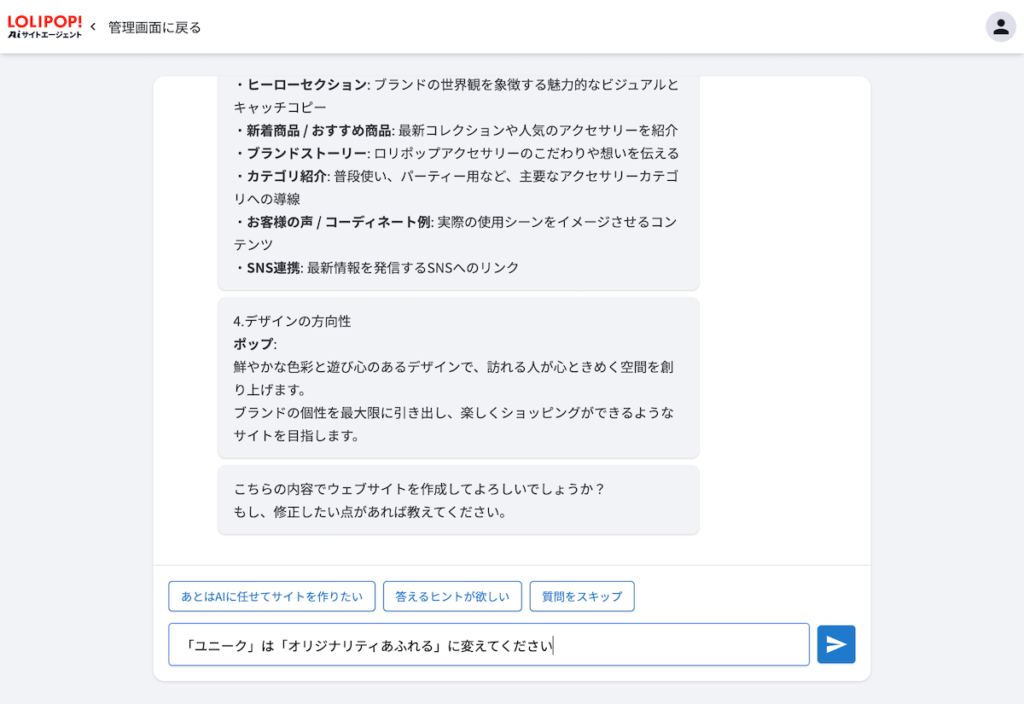Choose あとはAIに任せてサイトを作りたい
1024x704 pixels.
[x=271, y=596]
